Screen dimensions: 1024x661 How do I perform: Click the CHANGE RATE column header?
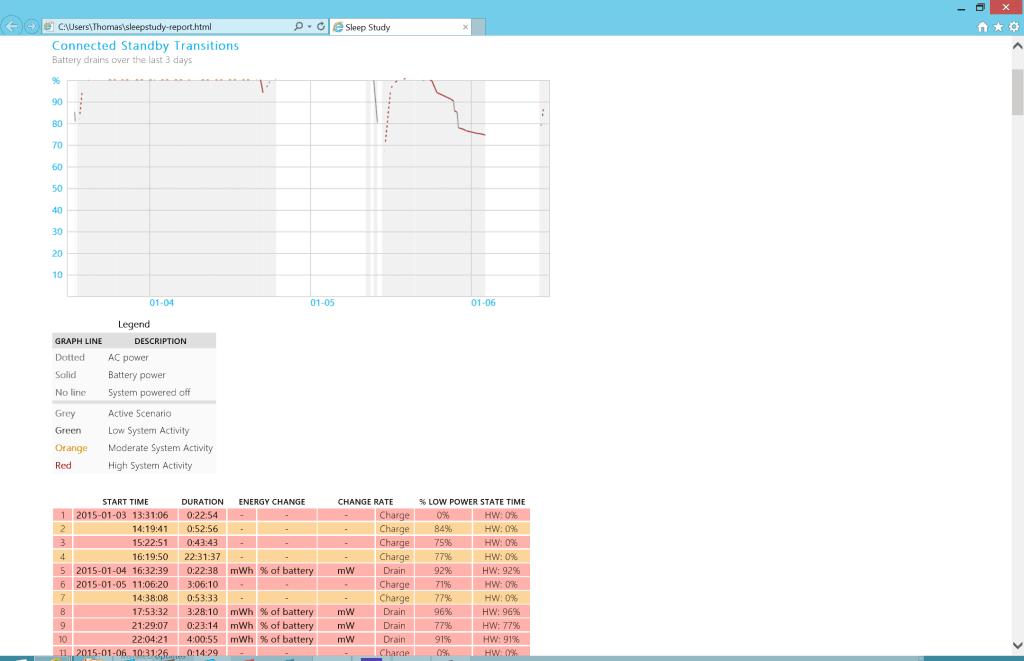[365, 502]
